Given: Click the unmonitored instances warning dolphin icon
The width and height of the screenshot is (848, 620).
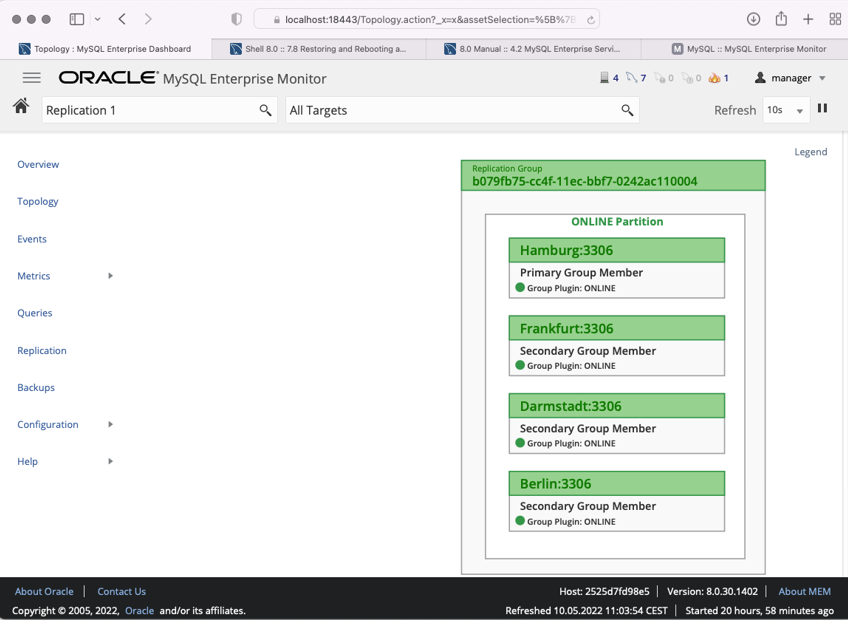Looking at the screenshot, I should point(659,78).
